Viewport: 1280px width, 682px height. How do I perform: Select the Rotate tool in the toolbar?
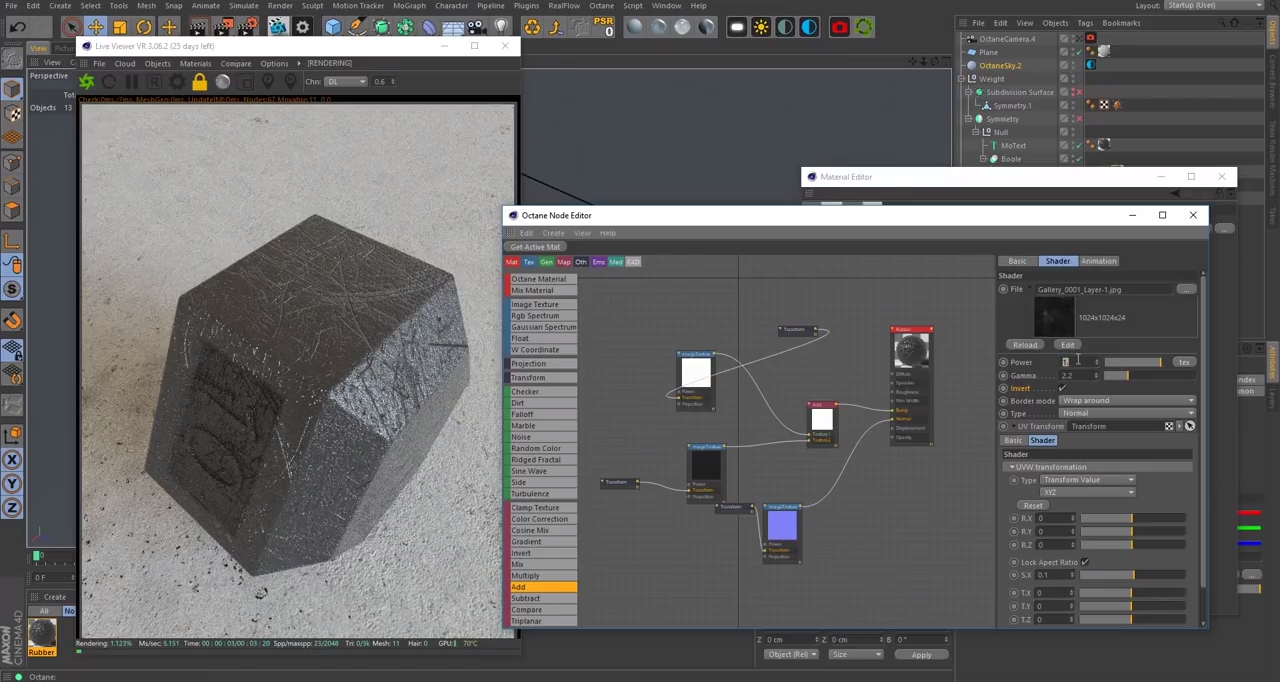[x=144, y=27]
